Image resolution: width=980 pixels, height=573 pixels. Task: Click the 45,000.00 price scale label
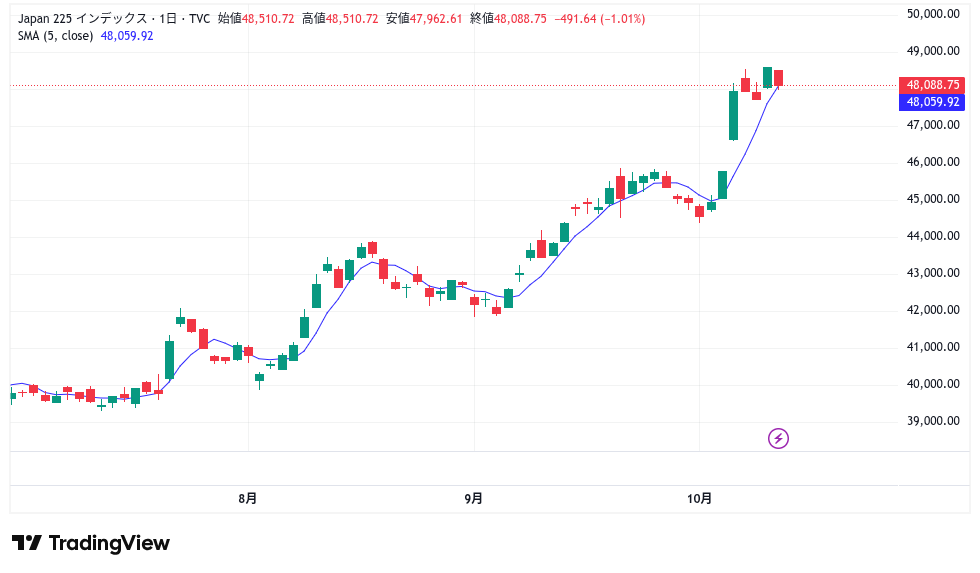click(932, 199)
